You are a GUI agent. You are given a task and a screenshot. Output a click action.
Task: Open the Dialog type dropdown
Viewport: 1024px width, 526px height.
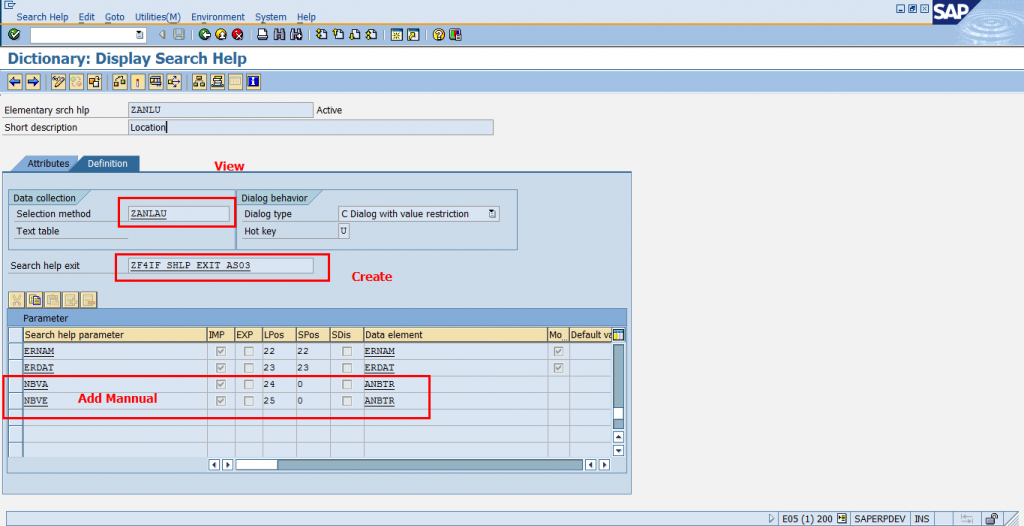pos(493,214)
